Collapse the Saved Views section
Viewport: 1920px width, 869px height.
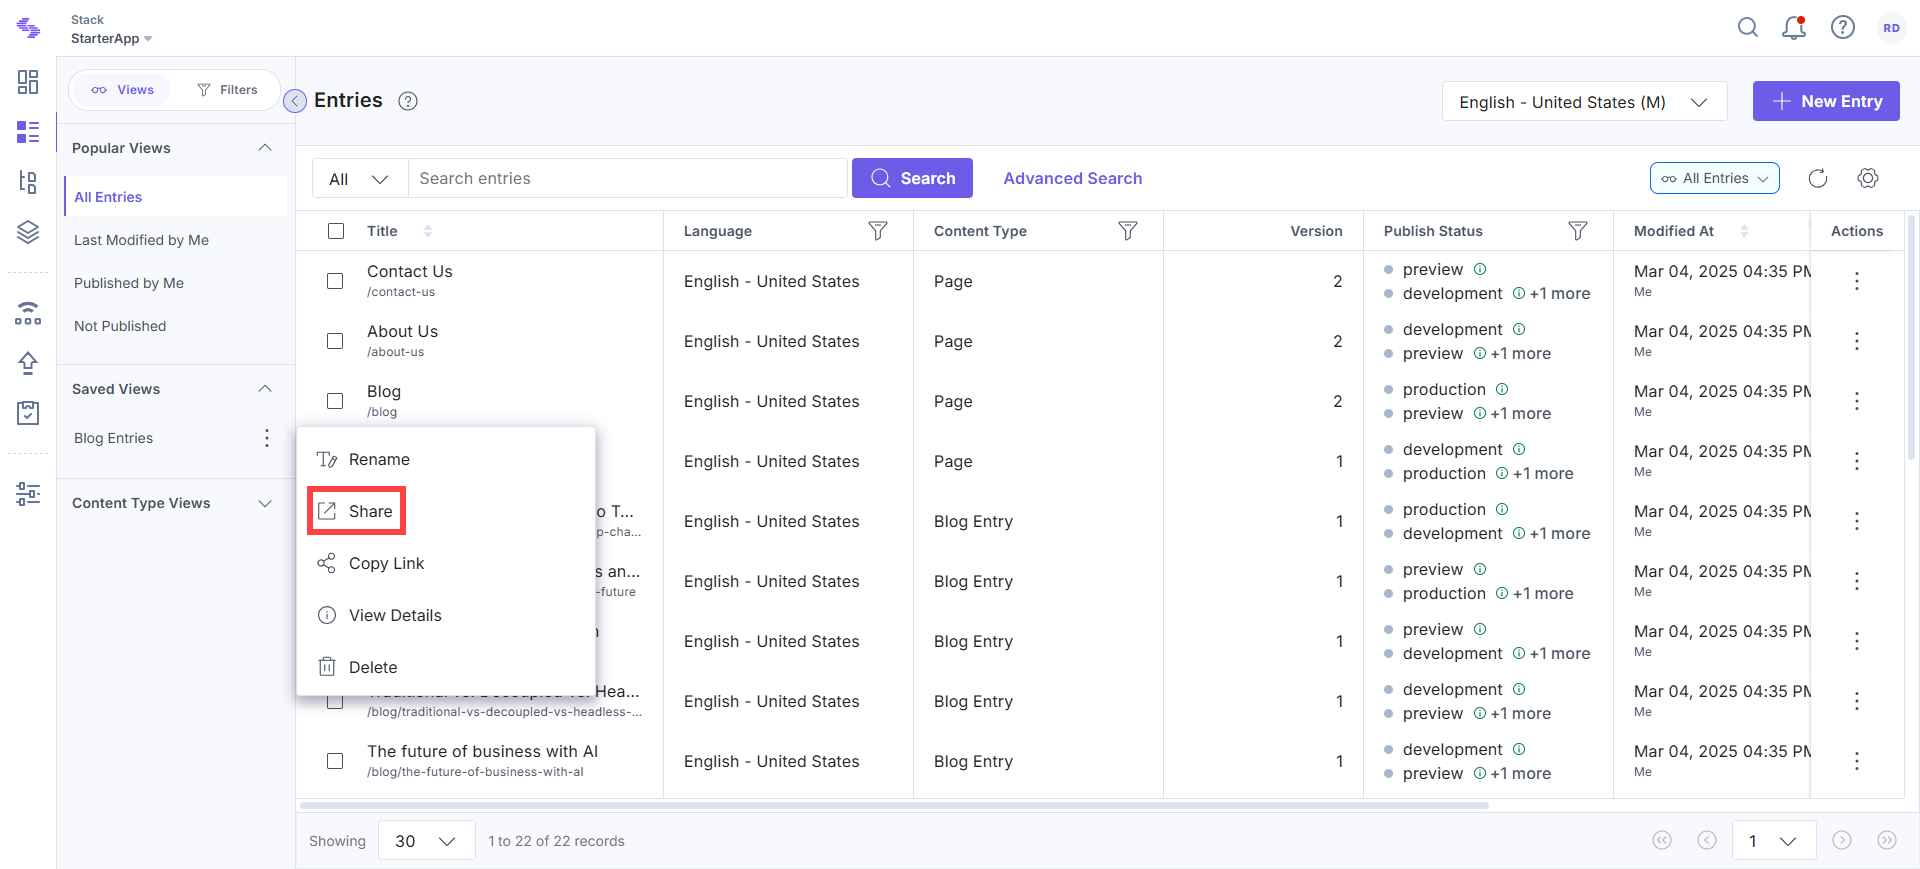pyautogui.click(x=265, y=389)
